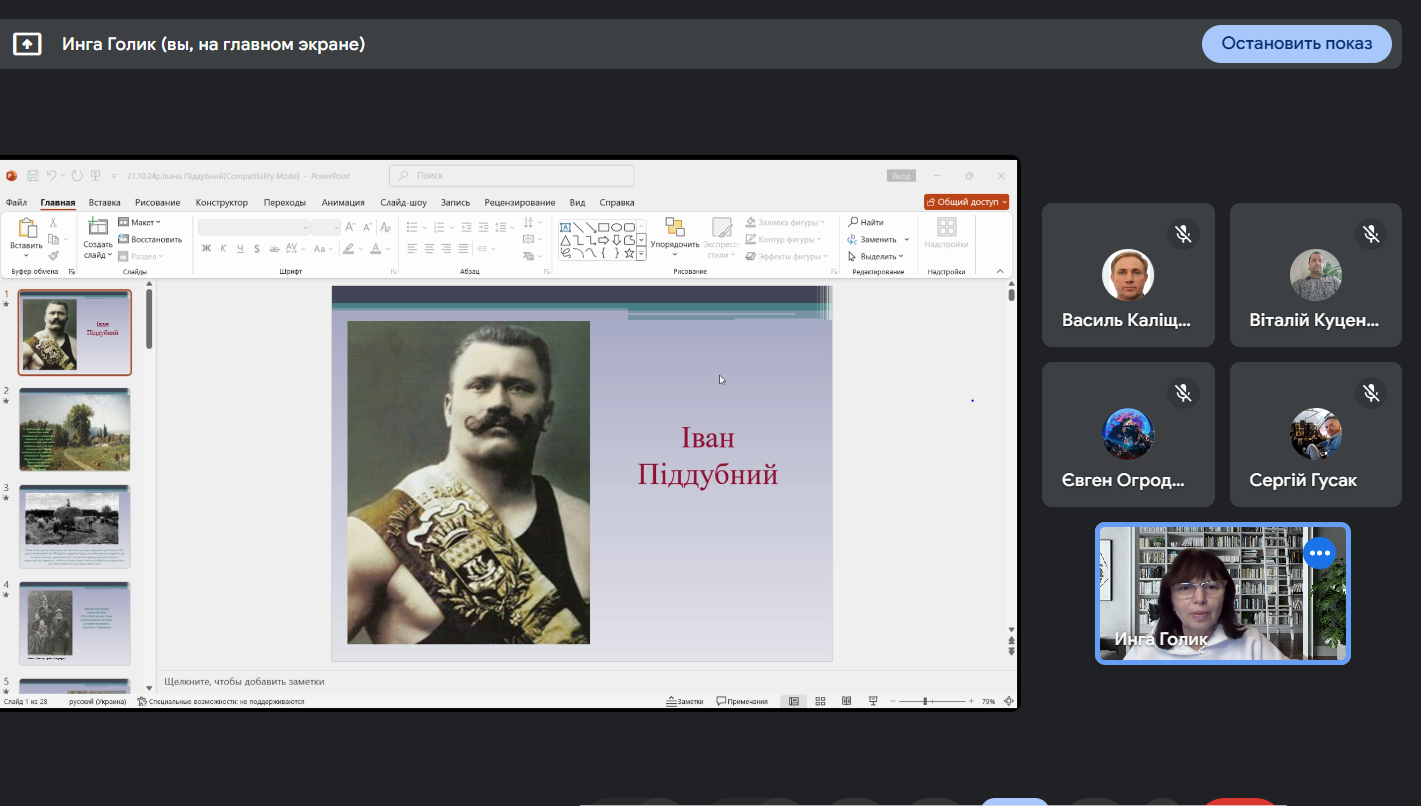Switch to the Вставка tab

105,203
